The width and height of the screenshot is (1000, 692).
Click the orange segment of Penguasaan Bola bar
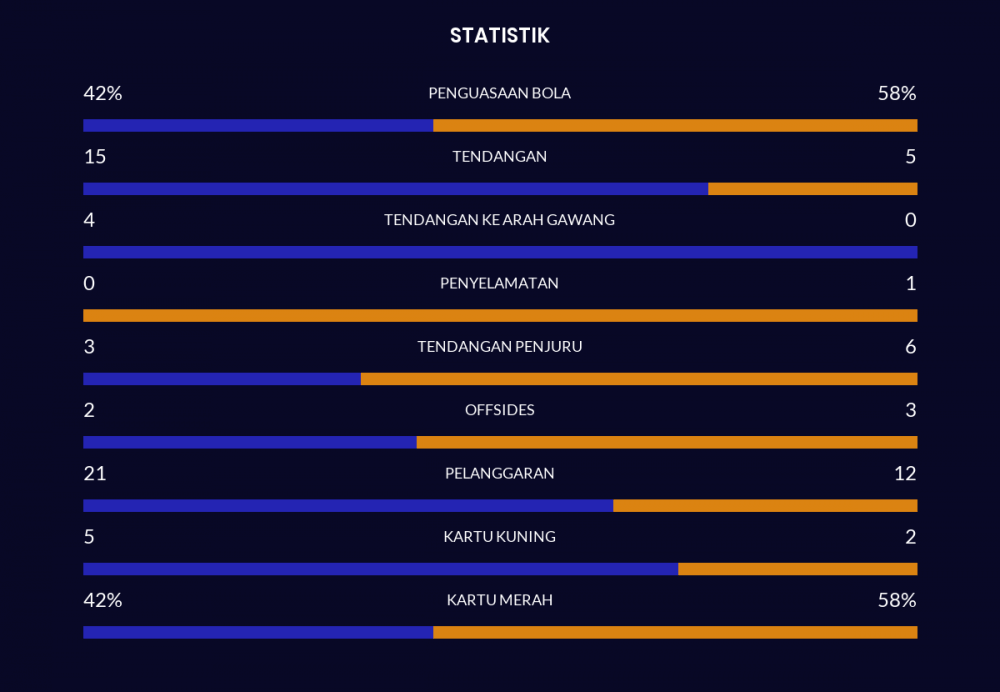(675, 126)
